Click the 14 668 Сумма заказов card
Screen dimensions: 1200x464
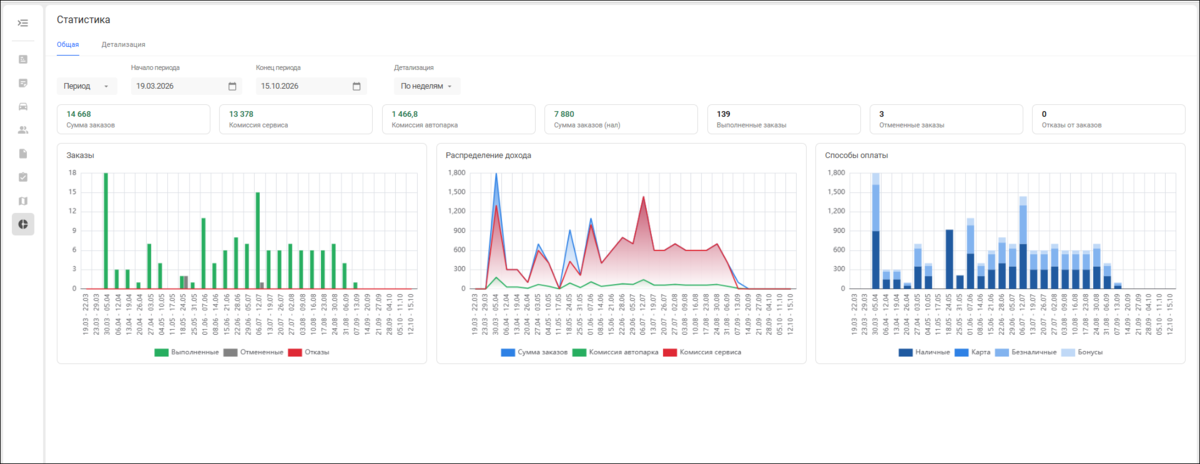tap(133, 119)
